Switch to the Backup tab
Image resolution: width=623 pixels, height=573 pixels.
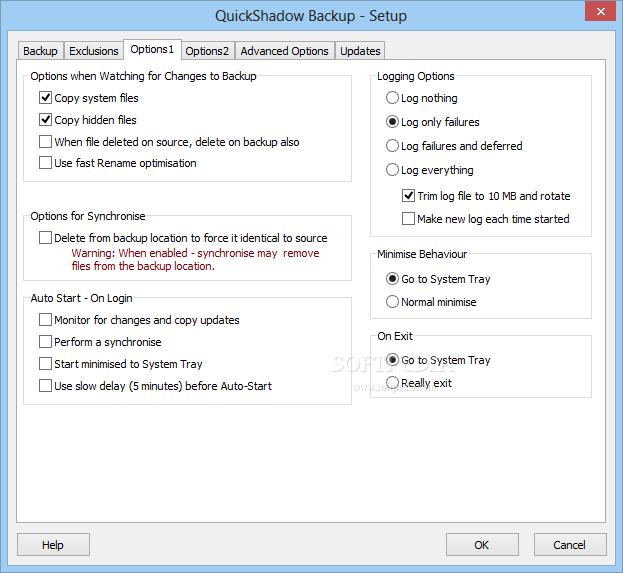[40, 51]
